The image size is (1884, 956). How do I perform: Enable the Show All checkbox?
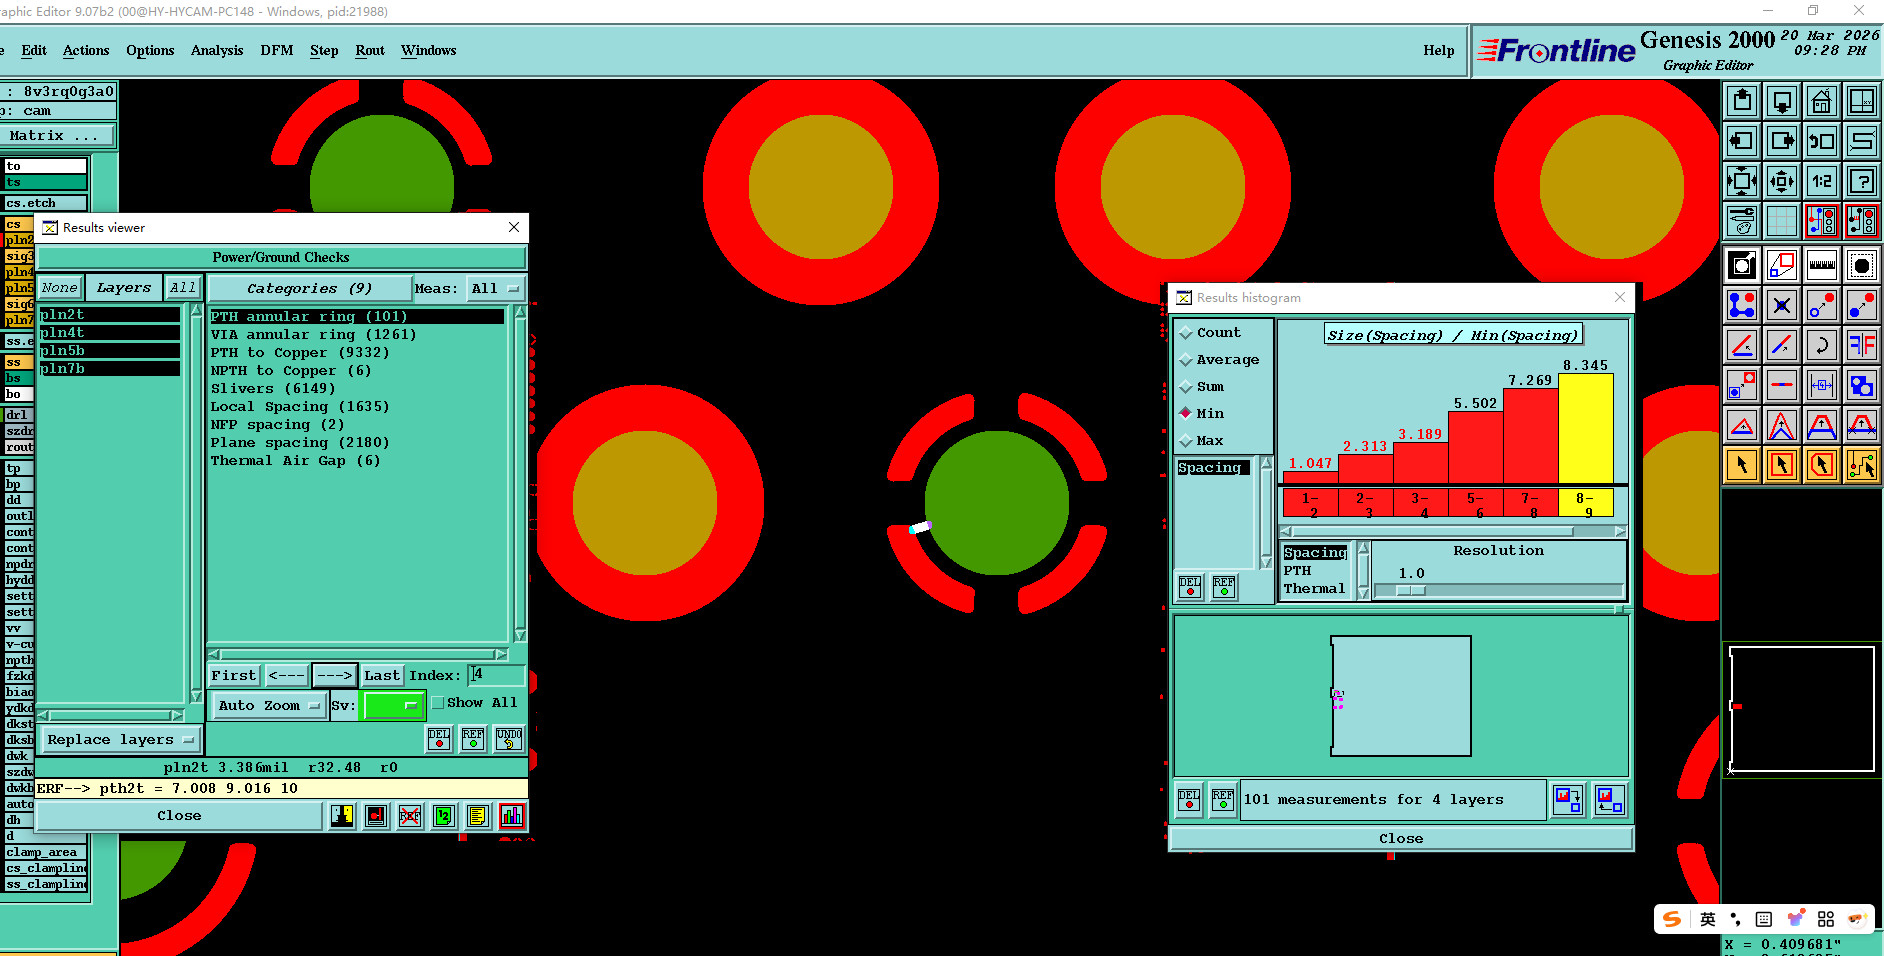pyautogui.click(x=437, y=703)
